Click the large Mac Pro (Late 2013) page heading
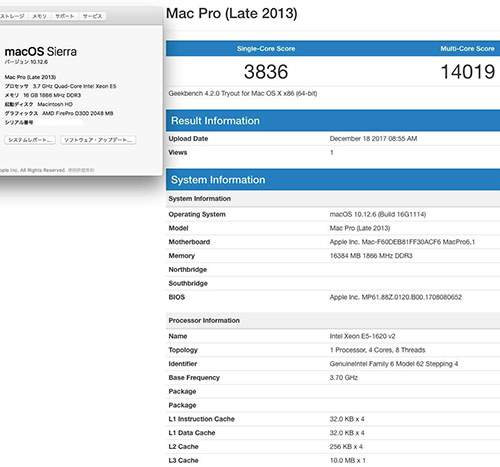 [232, 13]
